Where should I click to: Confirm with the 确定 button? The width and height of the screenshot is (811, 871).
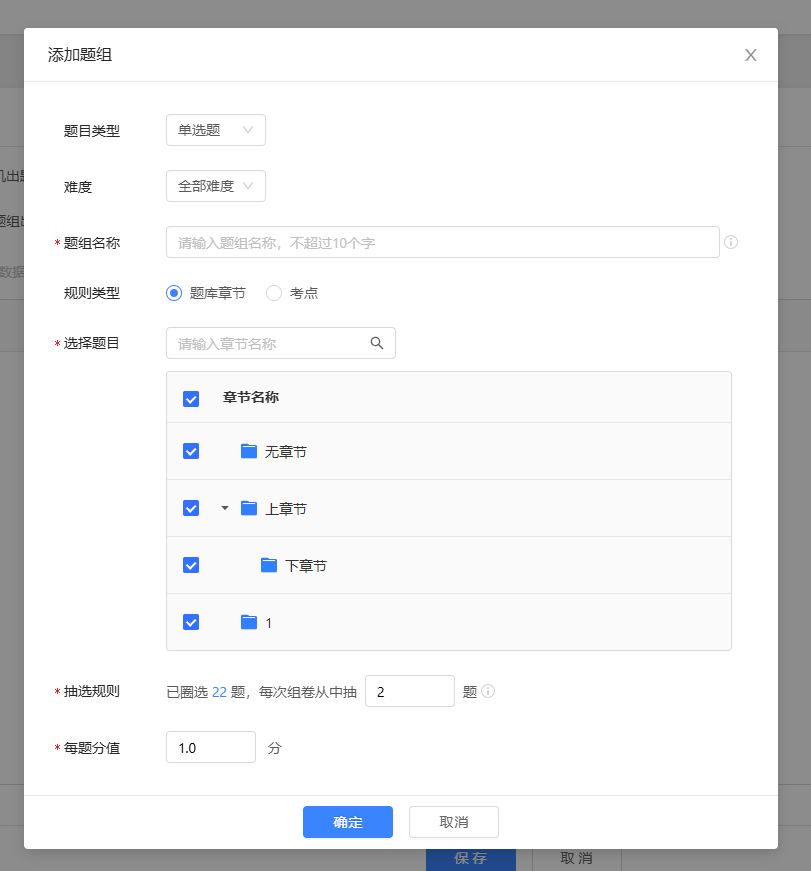pos(348,822)
